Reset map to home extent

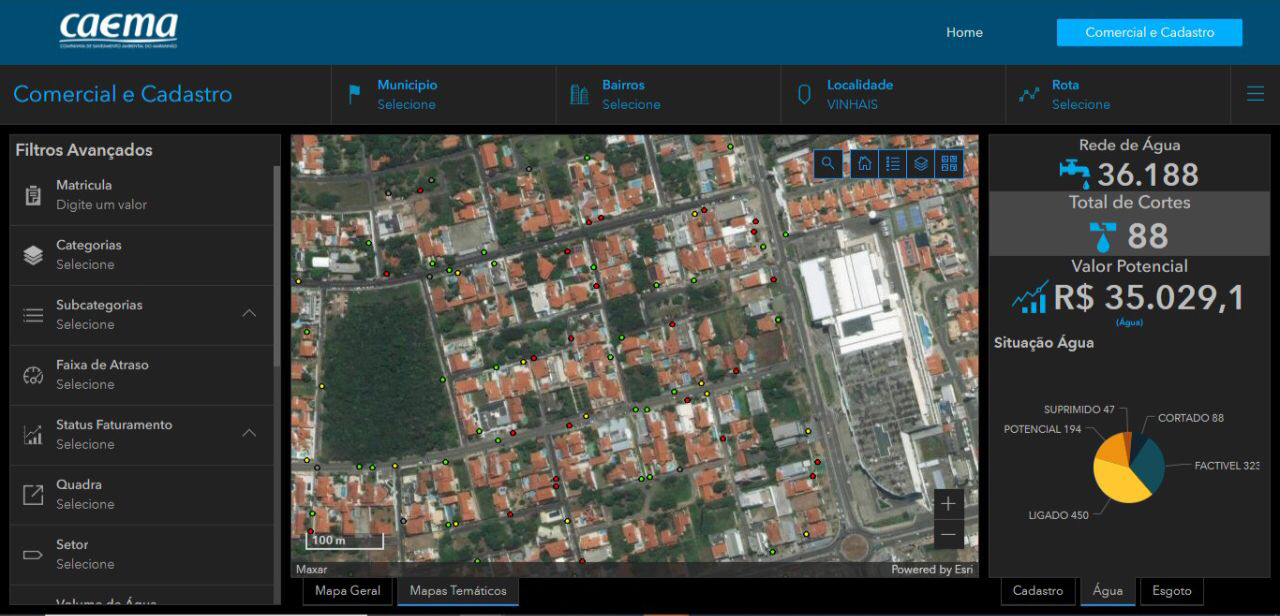pyautogui.click(x=866, y=163)
